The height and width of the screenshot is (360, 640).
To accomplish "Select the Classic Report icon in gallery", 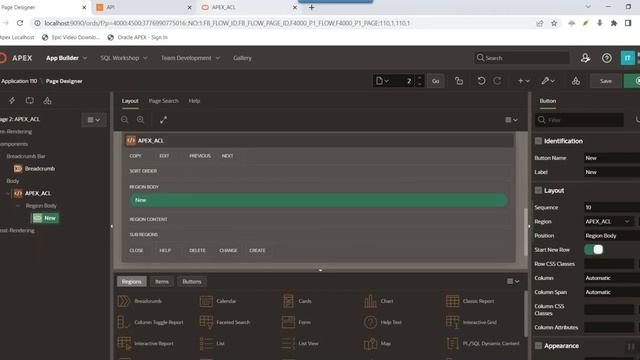I will click(452, 301).
